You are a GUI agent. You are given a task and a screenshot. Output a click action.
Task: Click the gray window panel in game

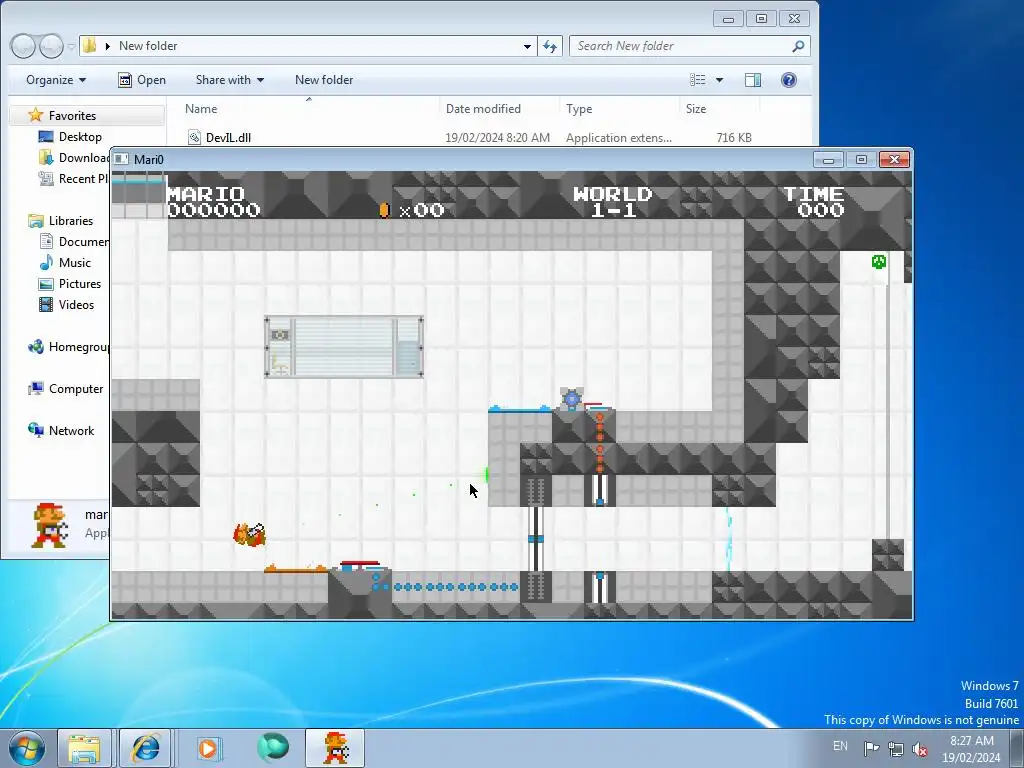pos(344,347)
